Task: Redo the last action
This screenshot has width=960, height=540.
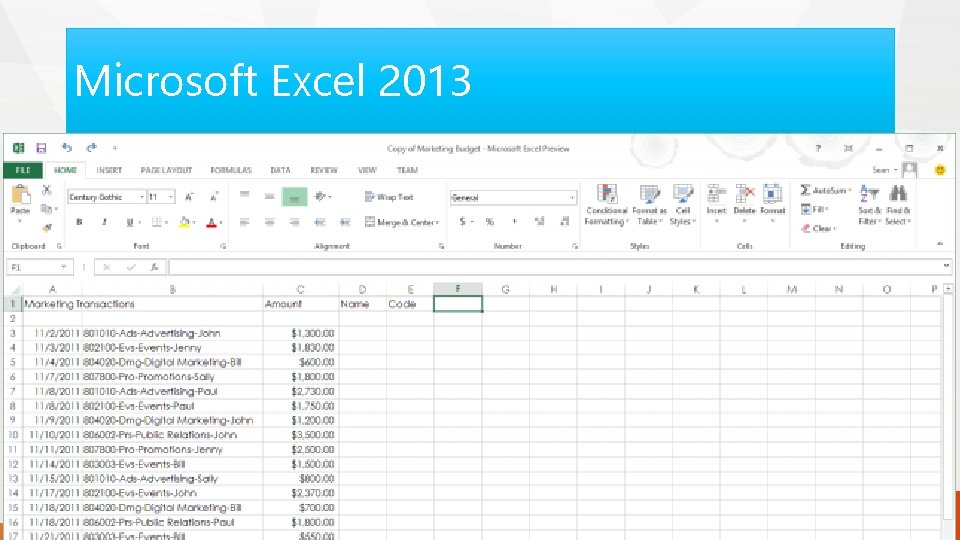Action: [x=92, y=148]
